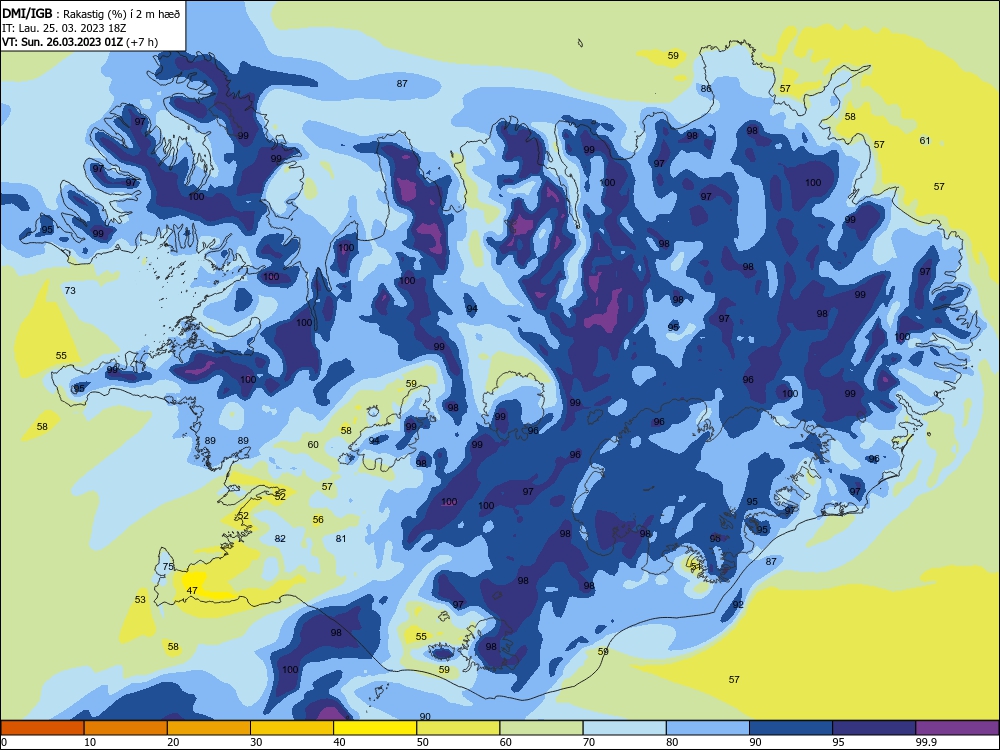Image resolution: width=1000 pixels, height=750 pixels.
Task: Click the 'VT: Sun. 26.03.2023 01Z (+7 h)' line
Action: click(80, 42)
